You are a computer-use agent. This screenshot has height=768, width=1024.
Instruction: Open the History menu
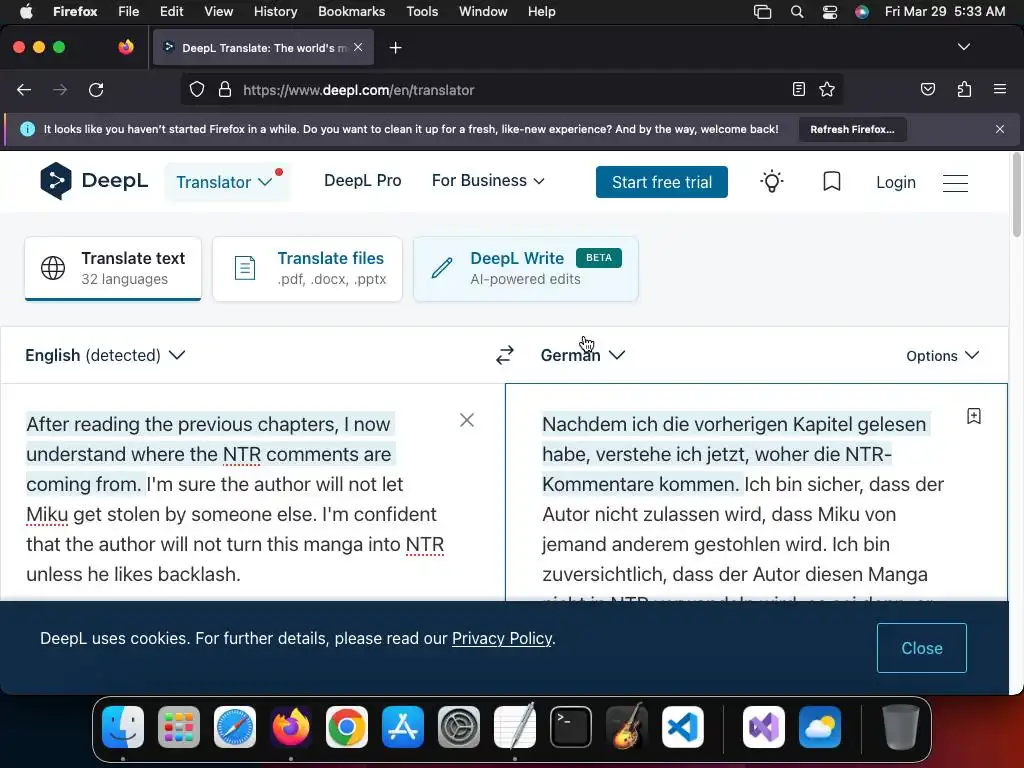pos(275,12)
